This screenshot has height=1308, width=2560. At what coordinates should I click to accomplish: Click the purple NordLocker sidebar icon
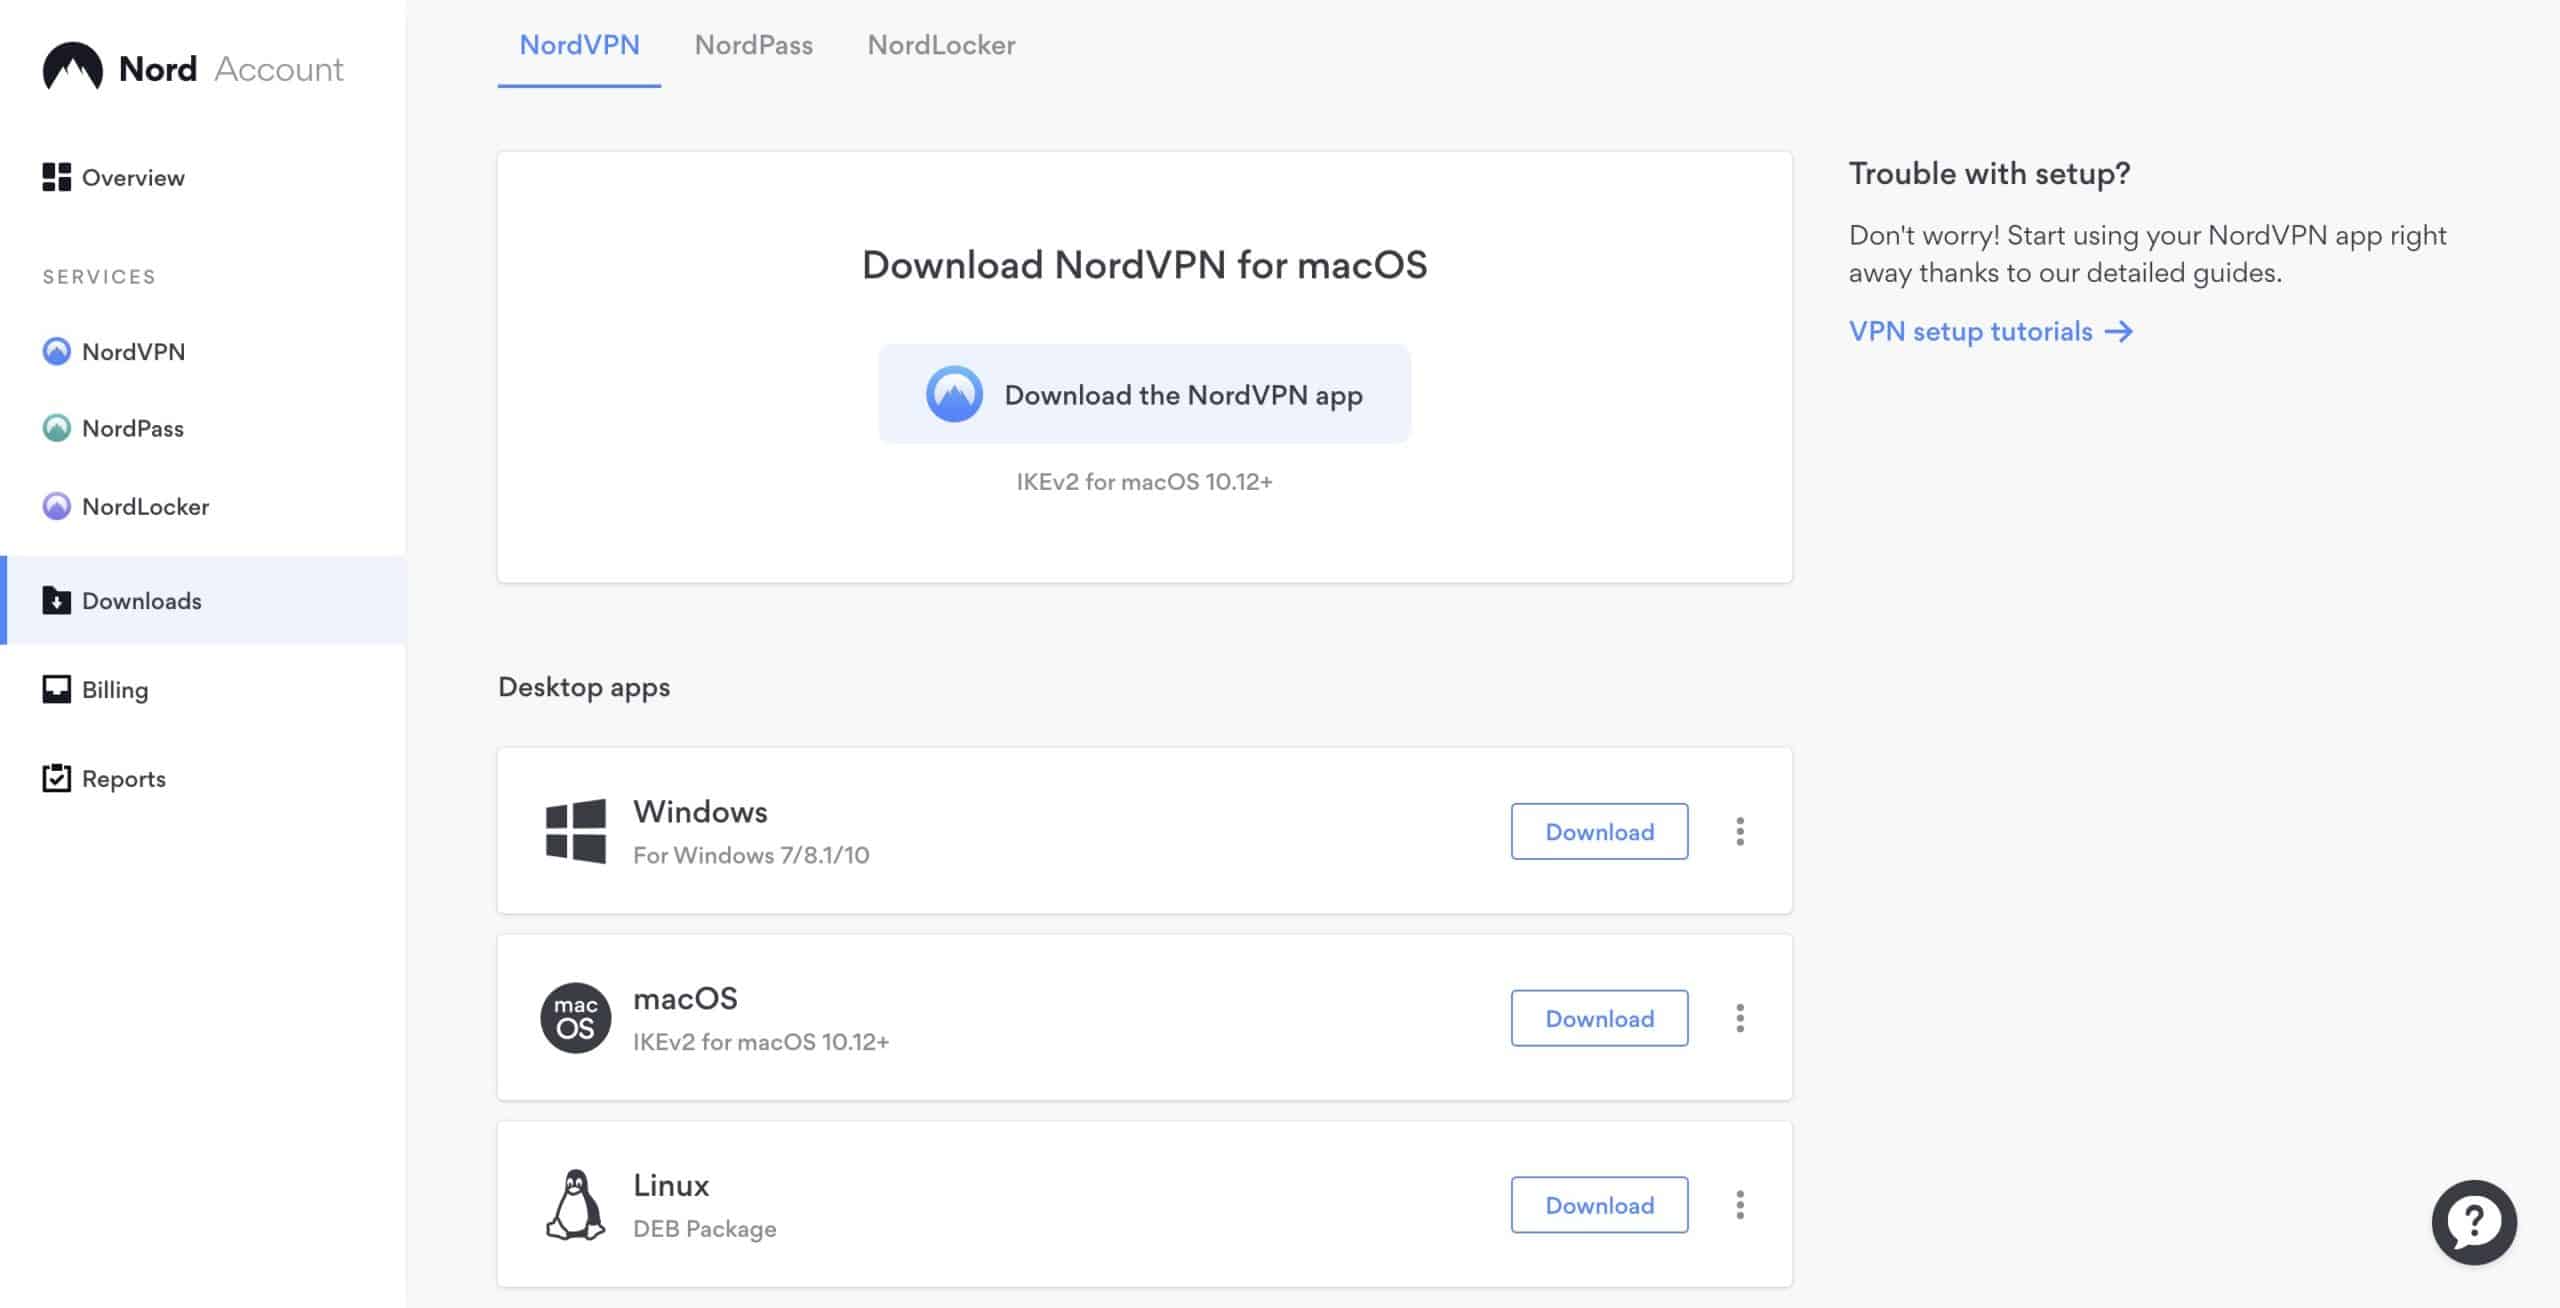point(56,506)
